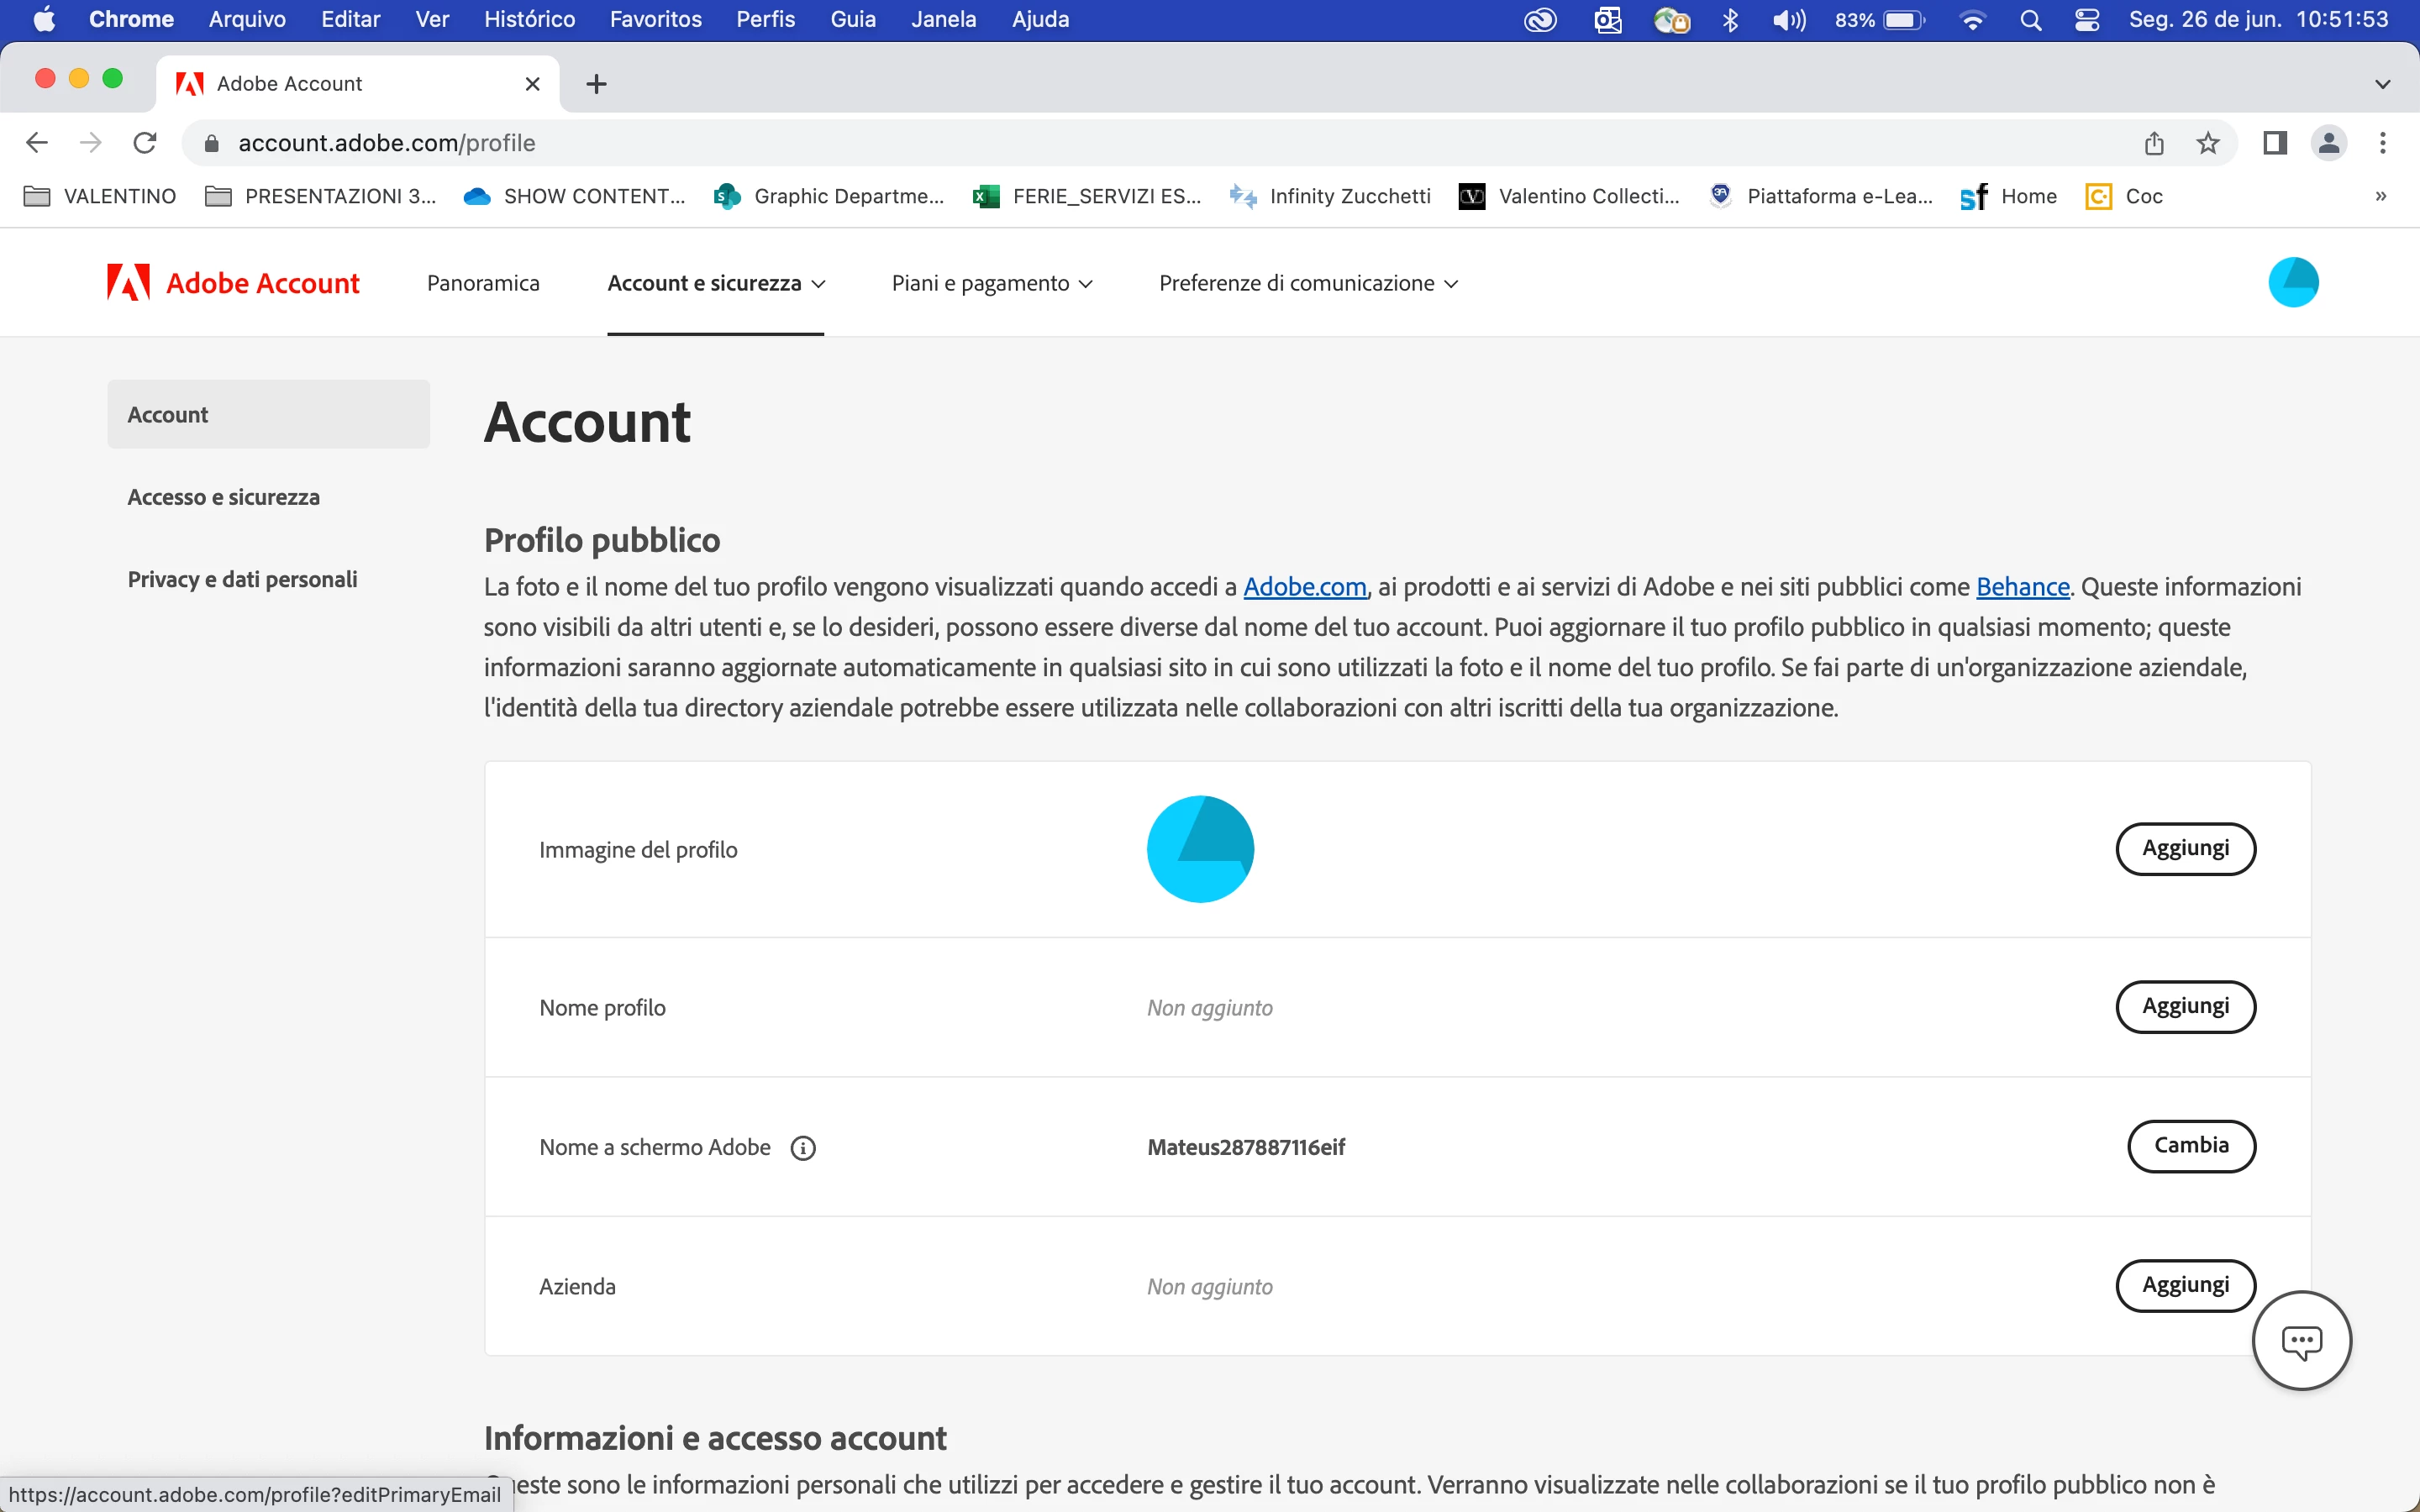2420x1512 pixels.
Task: Open the Chrome profile icon
Action: coord(2329,143)
